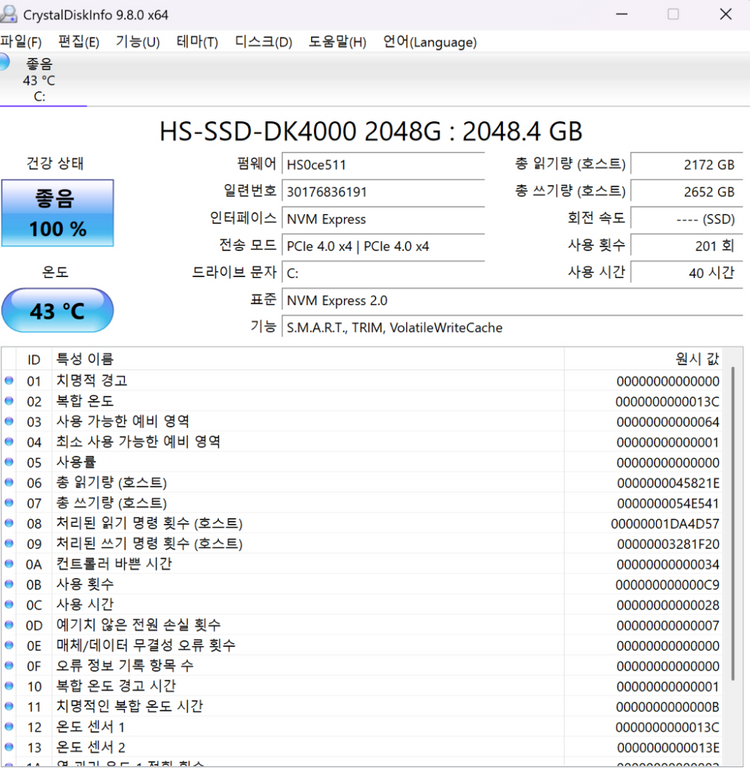Image resolution: width=750 pixels, height=768 pixels.
Task: Click the raw value 00000000000028
Action: (x=668, y=605)
